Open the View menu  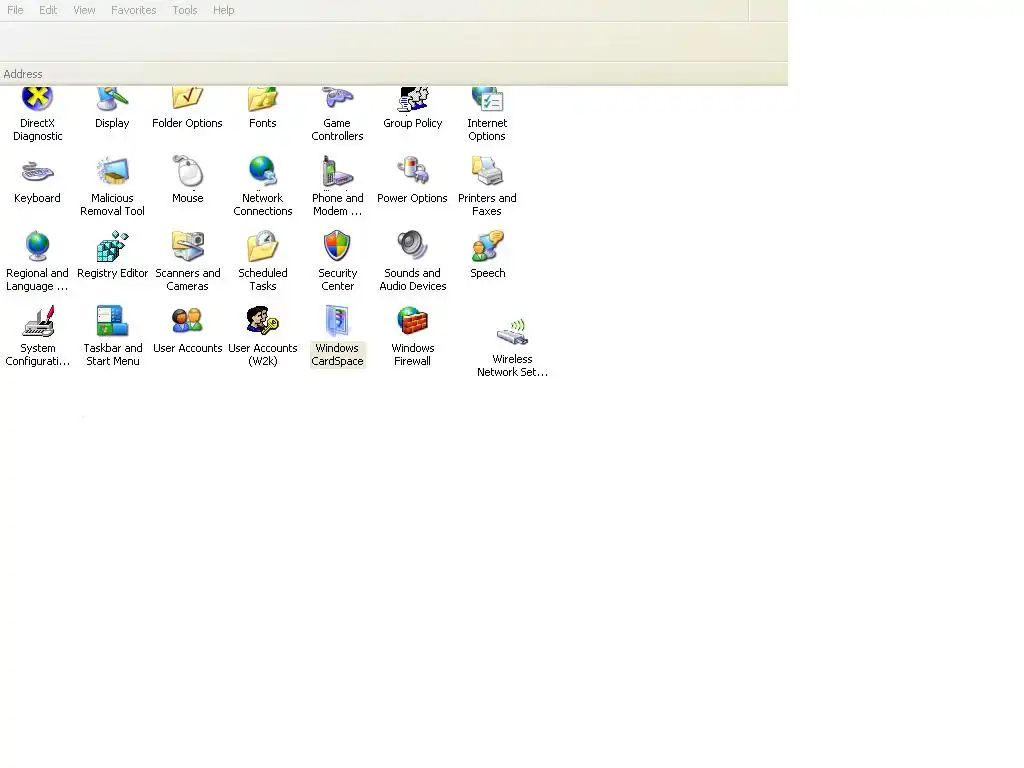[x=84, y=10]
